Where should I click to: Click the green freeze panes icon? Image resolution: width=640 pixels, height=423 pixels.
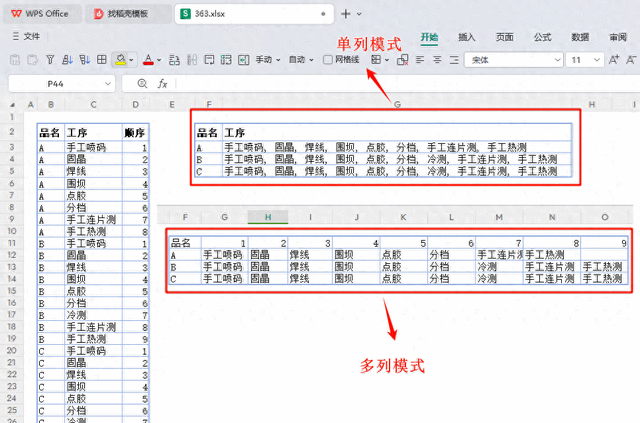[226, 60]
